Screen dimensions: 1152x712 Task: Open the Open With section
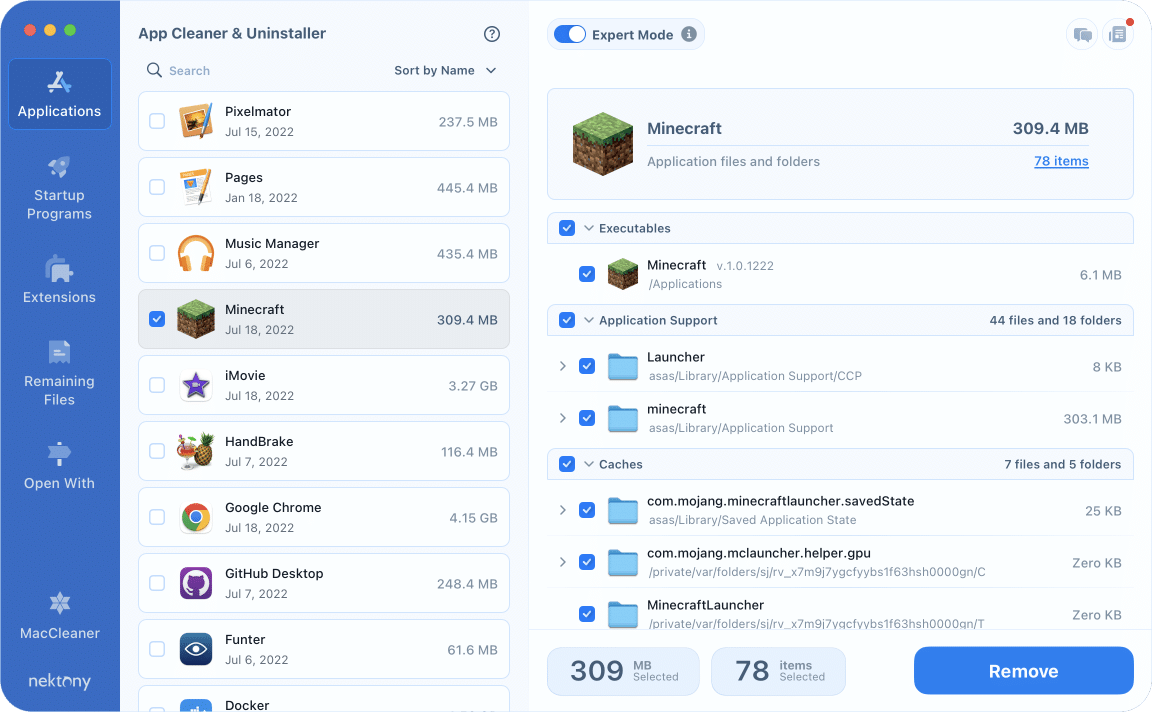coord(60,466)
